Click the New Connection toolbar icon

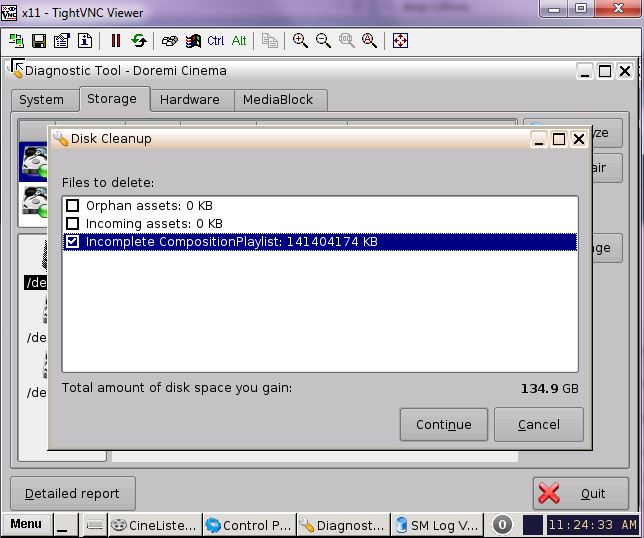tap(16, 41)
